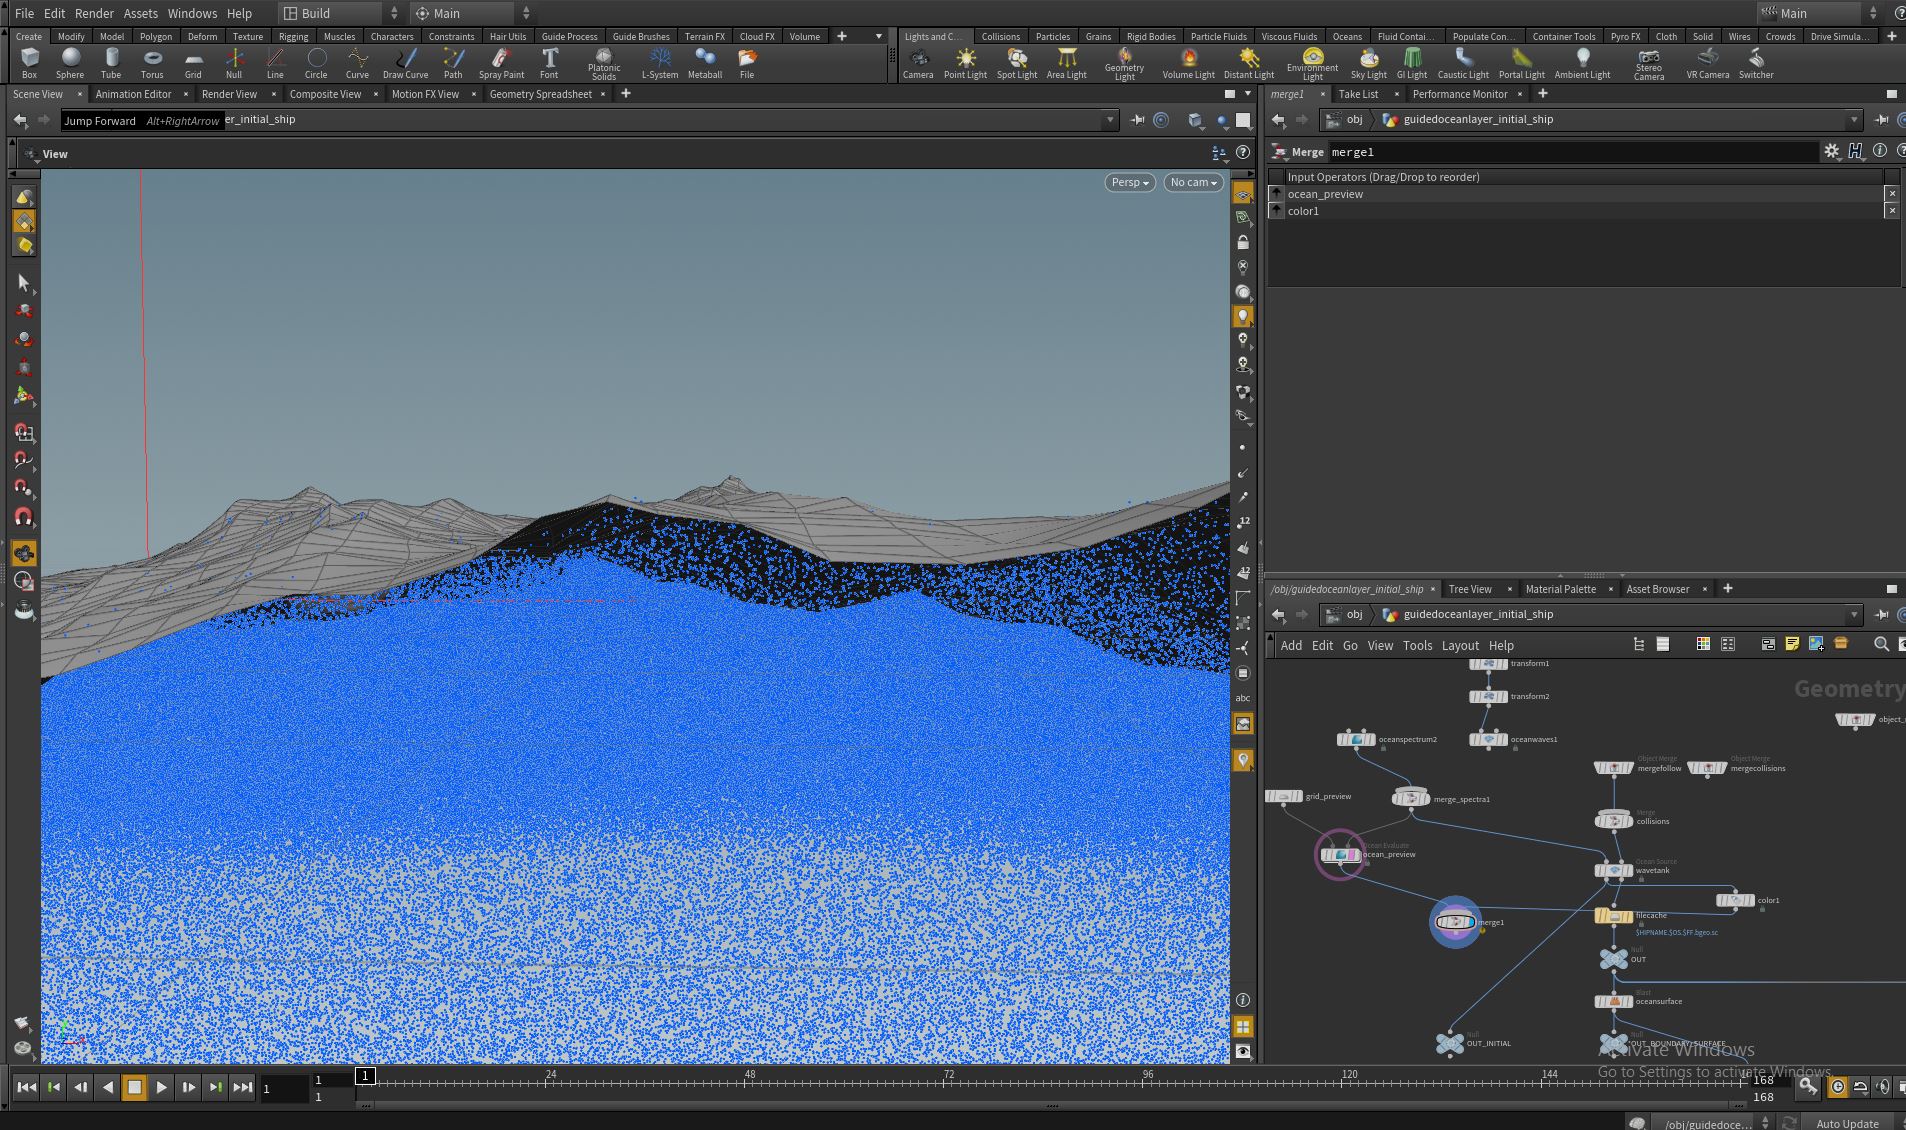The image size is (1906, 1130).
Task: Toggle the ocean_preview input enable
Action: tap(1276, 194)
